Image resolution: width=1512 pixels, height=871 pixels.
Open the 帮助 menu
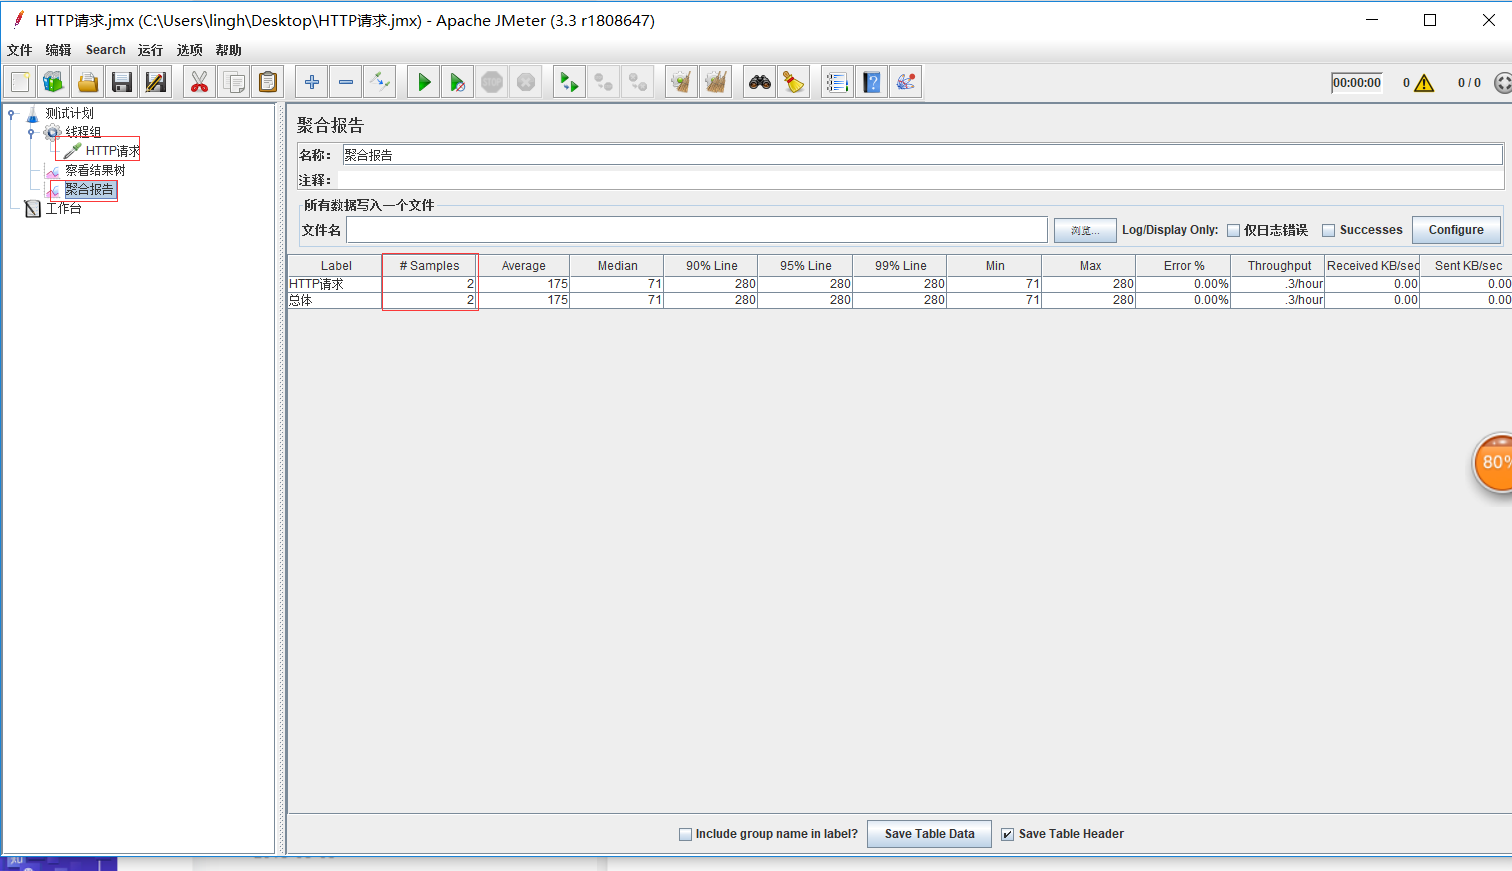coord(229,50)
